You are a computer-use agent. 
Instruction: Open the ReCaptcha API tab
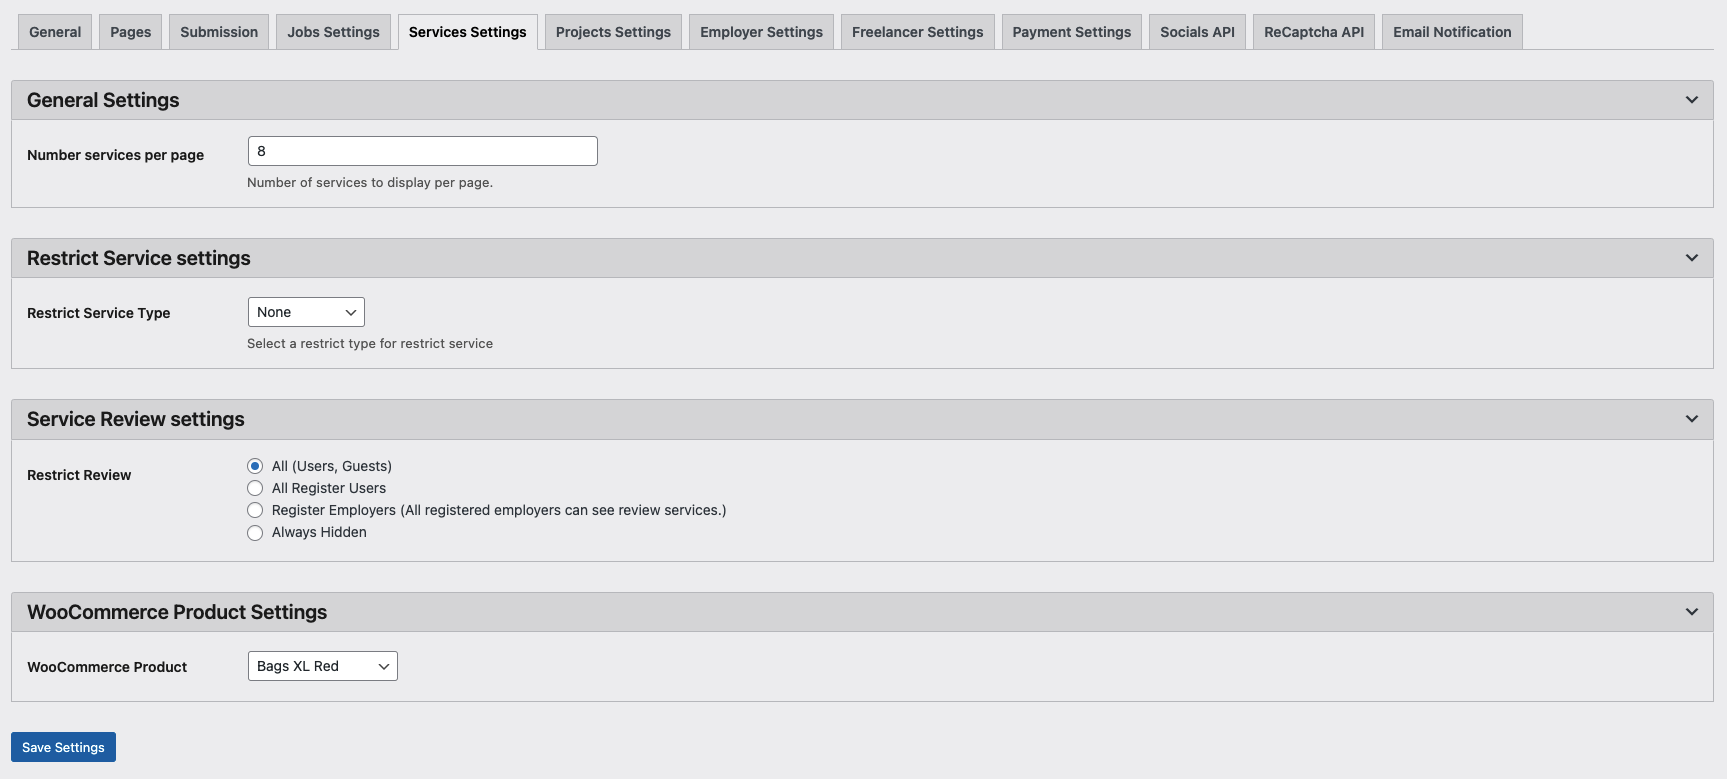1313,32
